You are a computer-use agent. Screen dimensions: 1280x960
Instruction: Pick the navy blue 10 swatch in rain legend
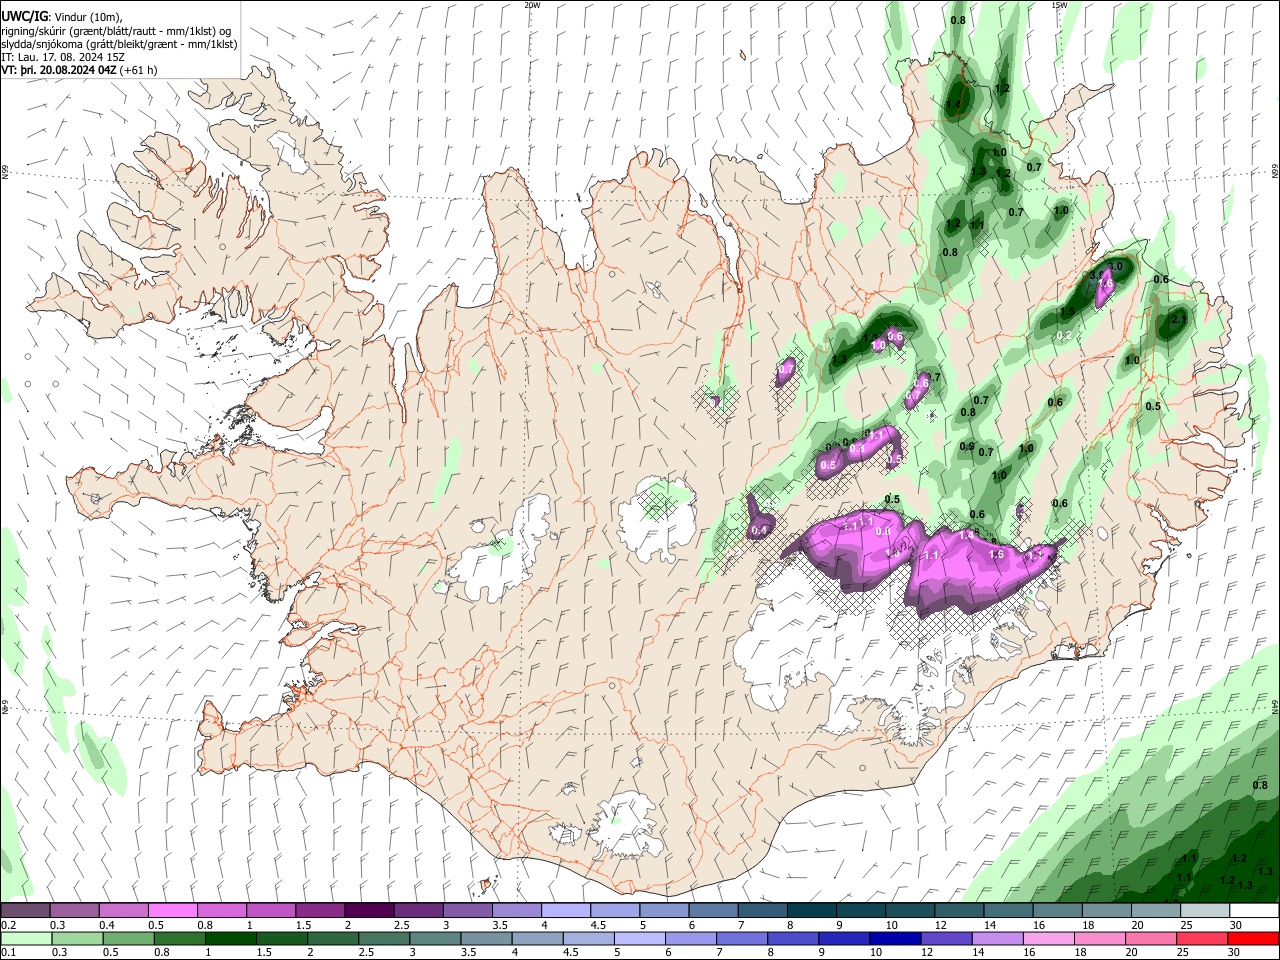click(x=893, y=938)
